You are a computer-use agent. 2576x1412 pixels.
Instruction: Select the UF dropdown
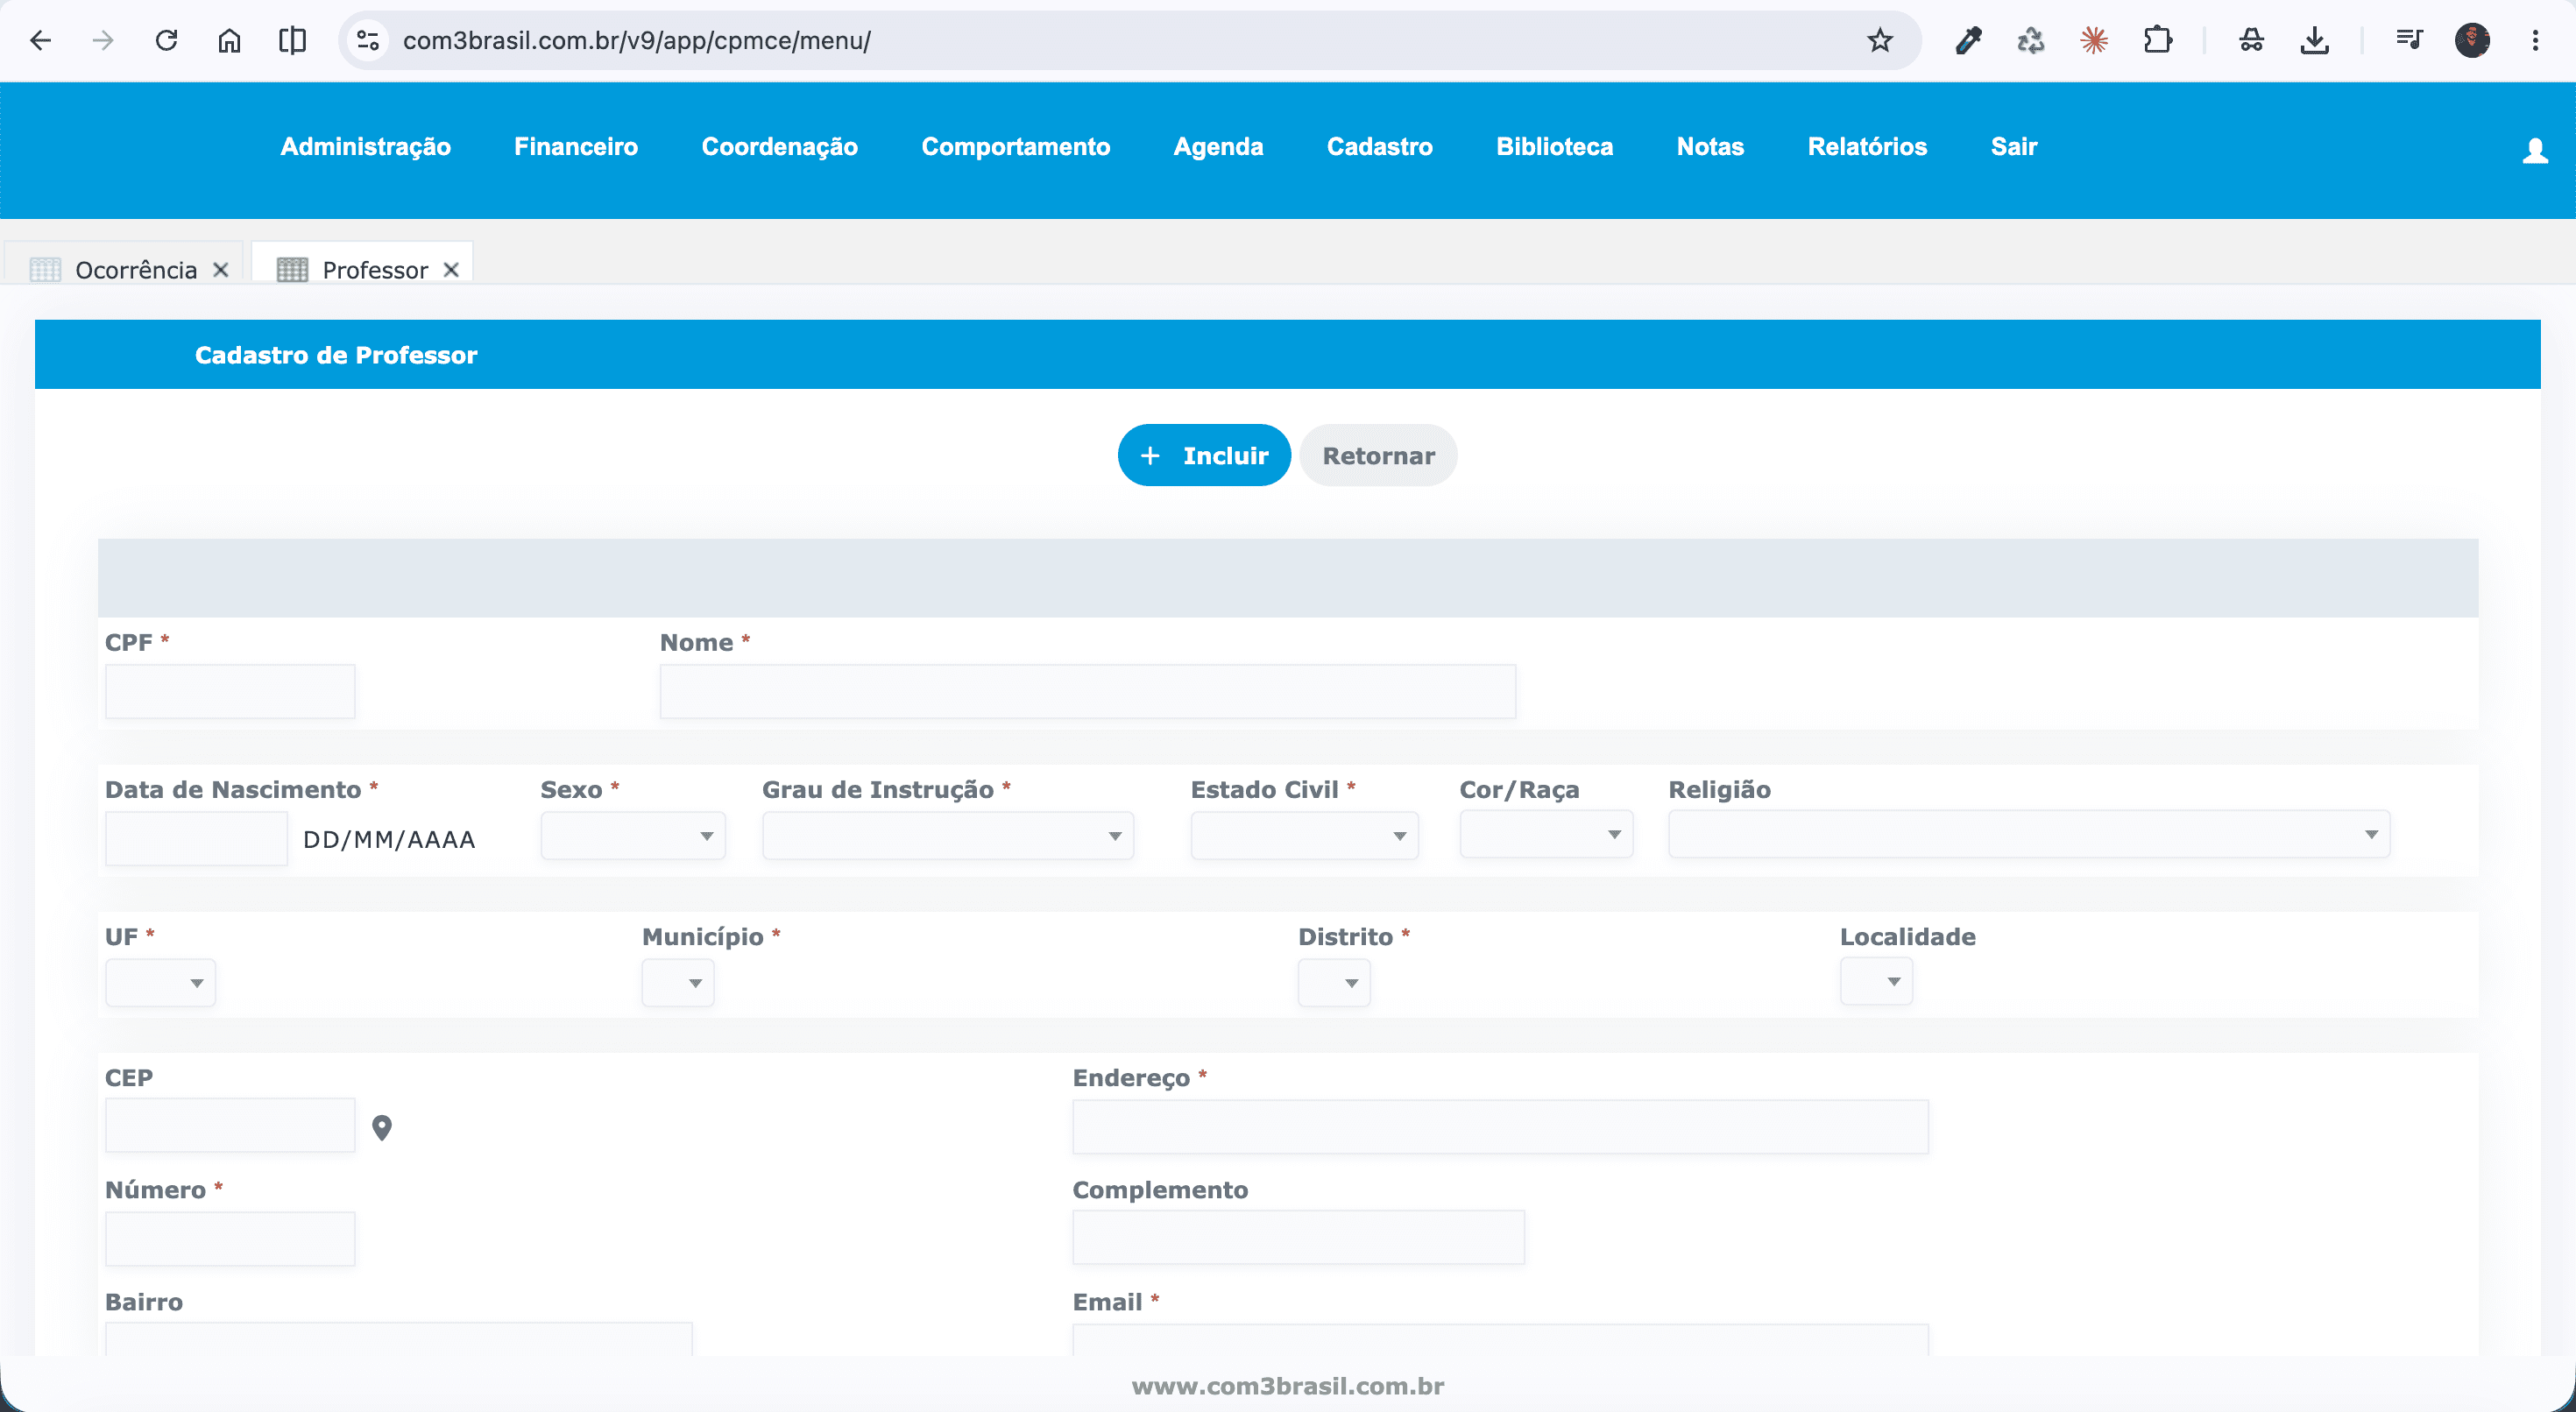[x=160, y=982]
